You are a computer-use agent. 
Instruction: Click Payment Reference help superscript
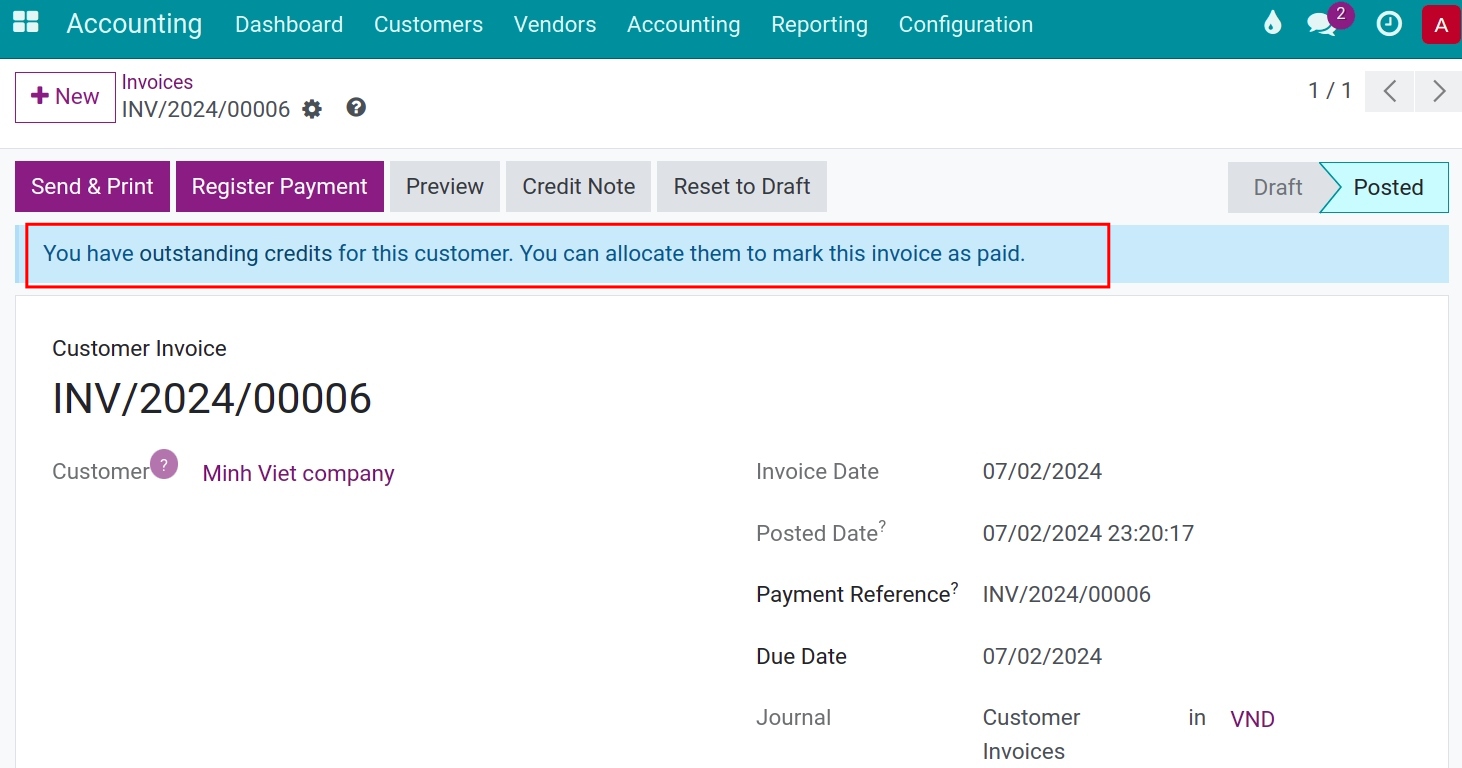coord(955,587)
